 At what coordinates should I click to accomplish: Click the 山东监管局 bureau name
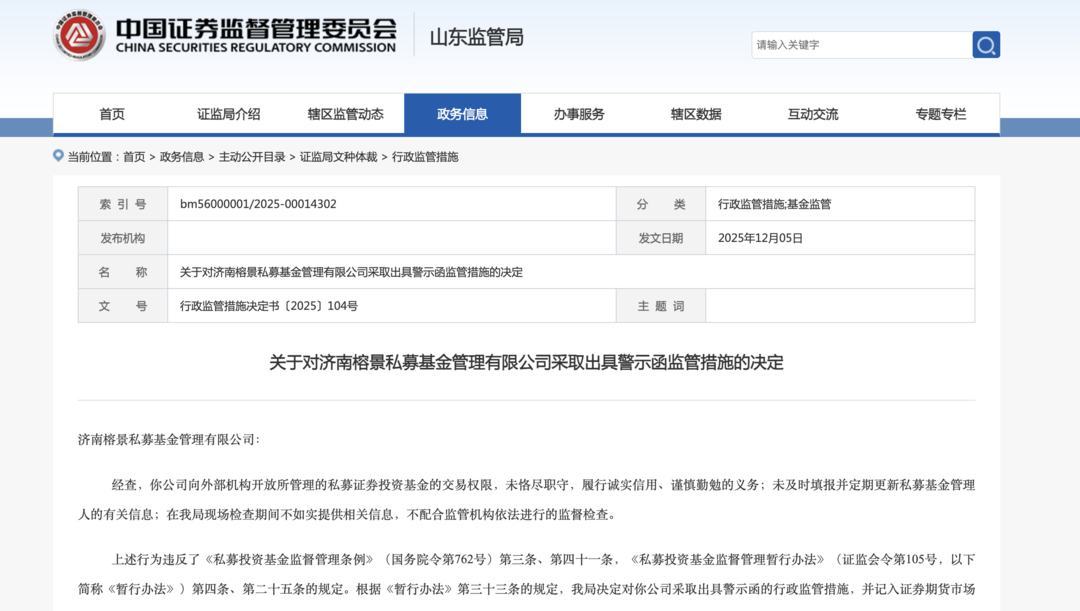point(476,38)
